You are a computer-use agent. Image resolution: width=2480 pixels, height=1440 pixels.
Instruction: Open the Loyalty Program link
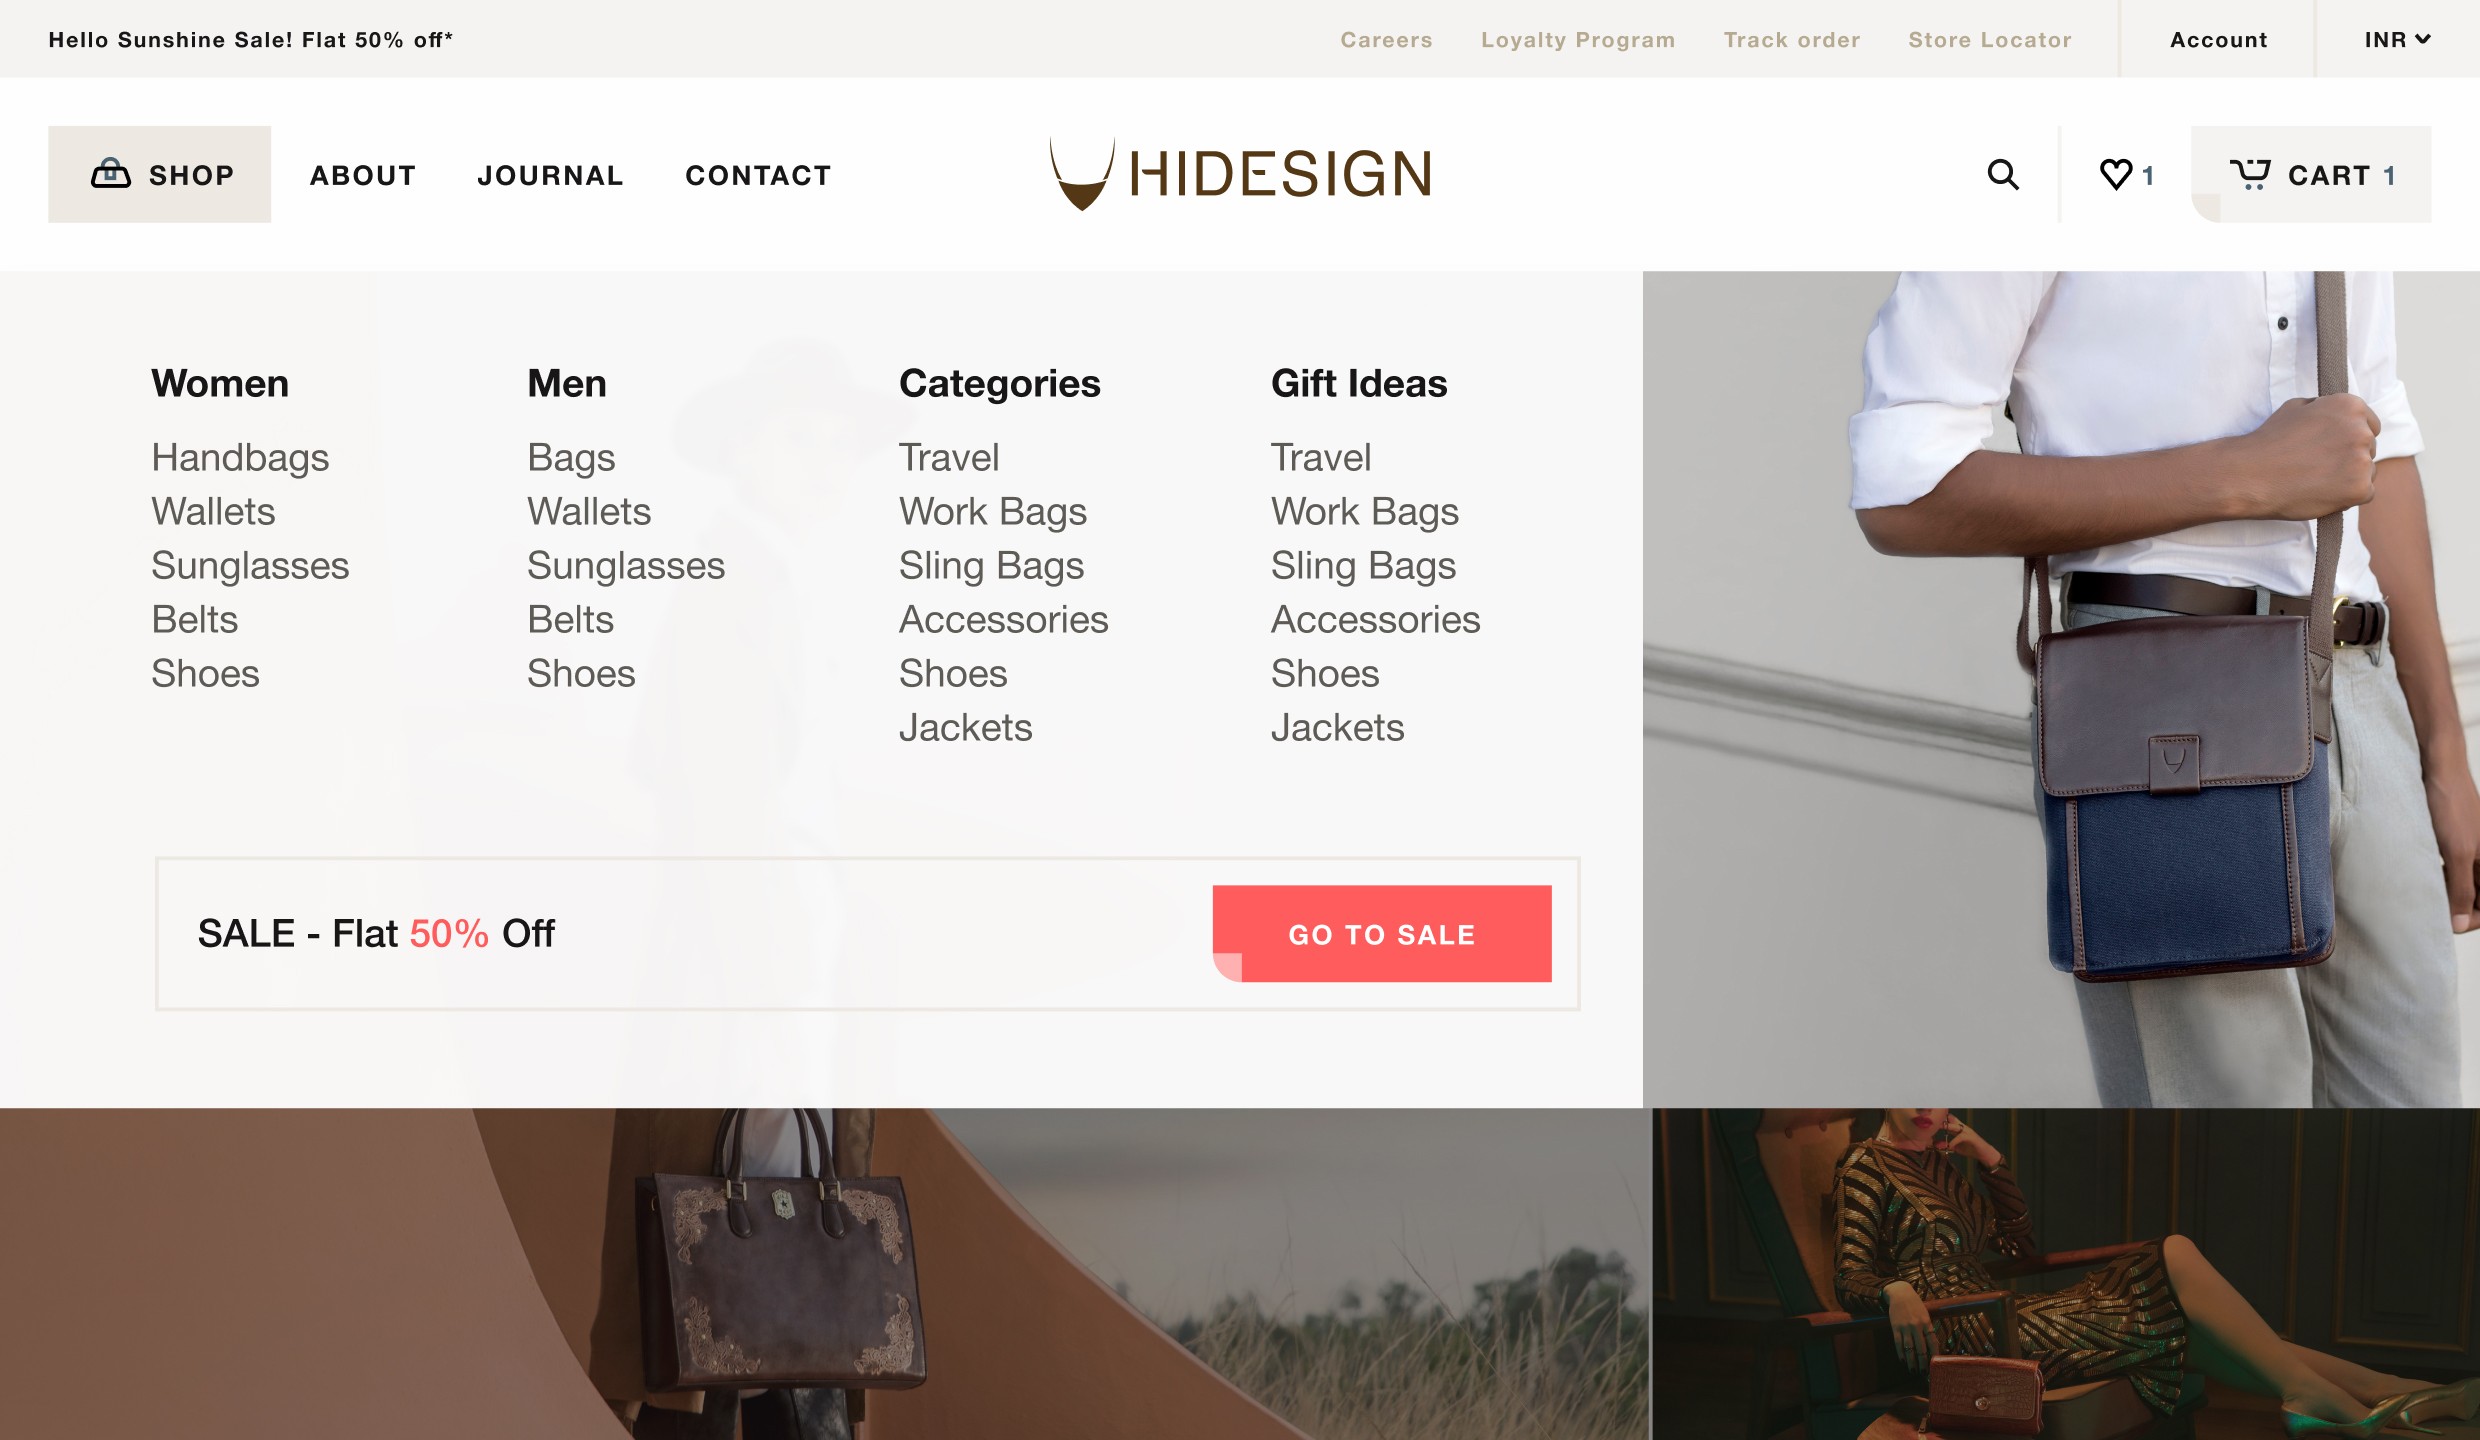pos(1577,40)
